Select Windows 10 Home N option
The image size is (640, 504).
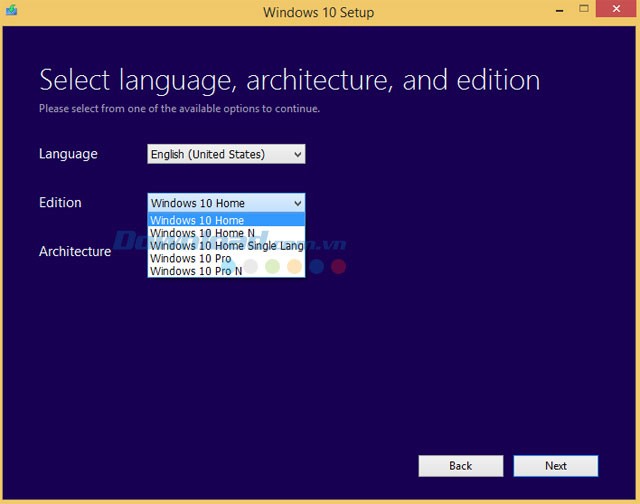pyautogui.click(x=226, y=233)
